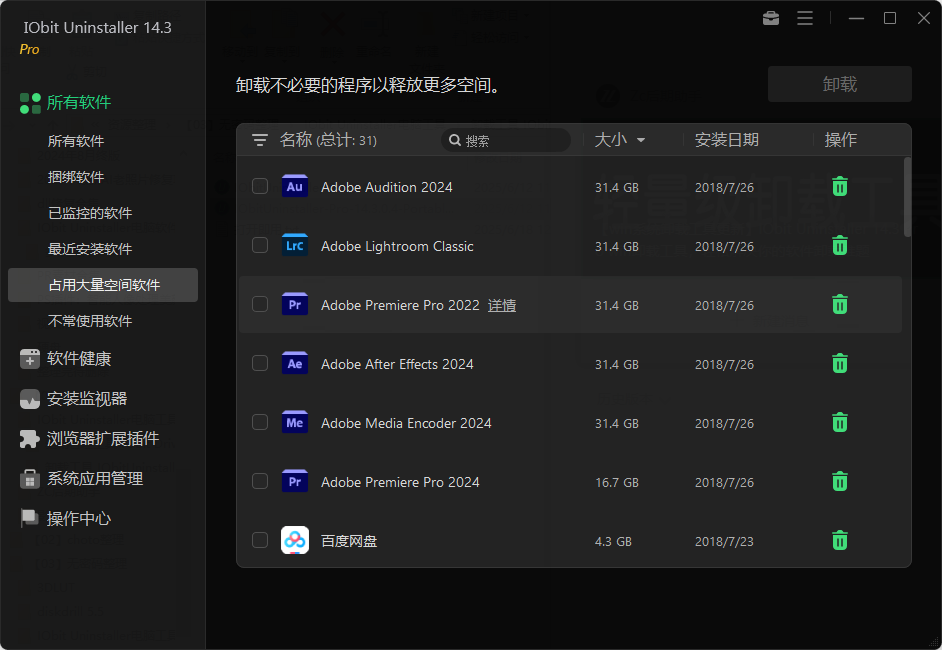This screenshot has width=942, height=650.
Task: Click the Lightroom Classic Lrc app icon
Action: click(x=294, y=245)
